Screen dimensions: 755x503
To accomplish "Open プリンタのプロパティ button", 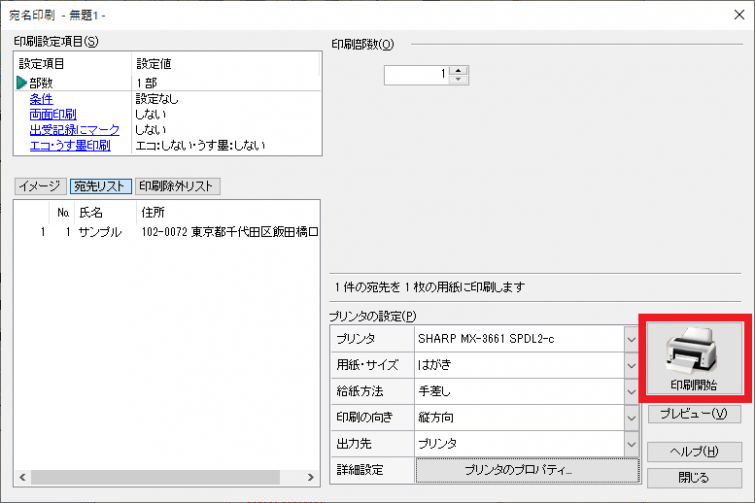I will [x=527, y=470].
